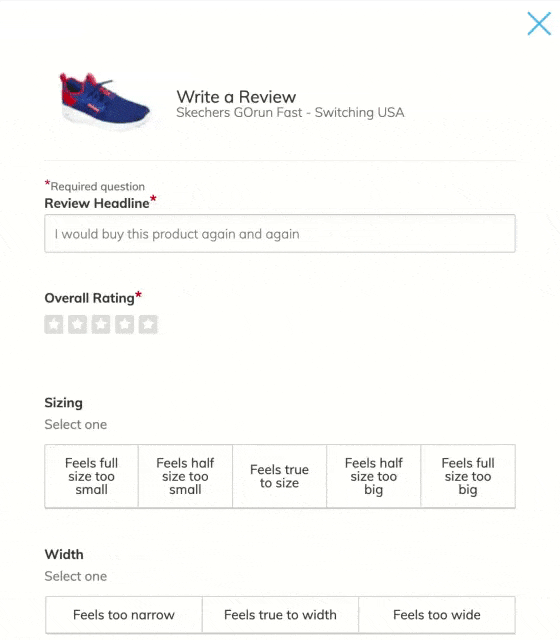Pick Feels half size too big

(373, 476)
